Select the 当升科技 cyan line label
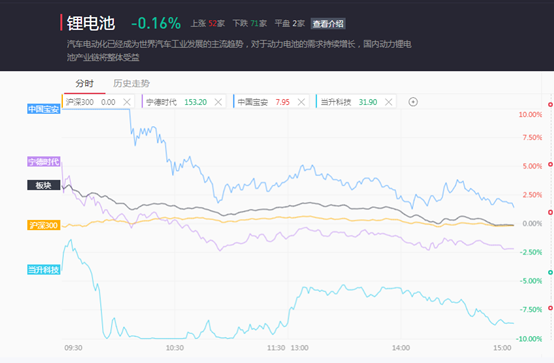The image size is (554, 363). 44,270
